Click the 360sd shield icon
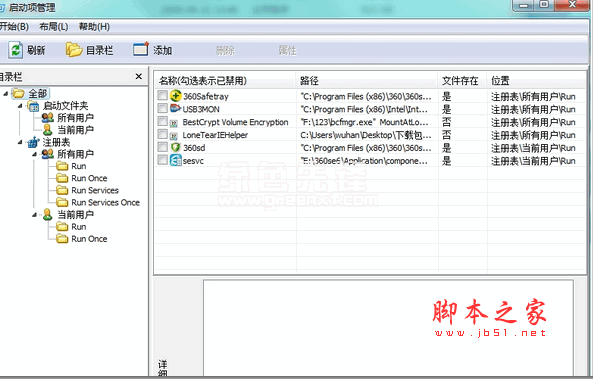Image resolution: width=593 pixels, height=379 pixels. (175, 148)
